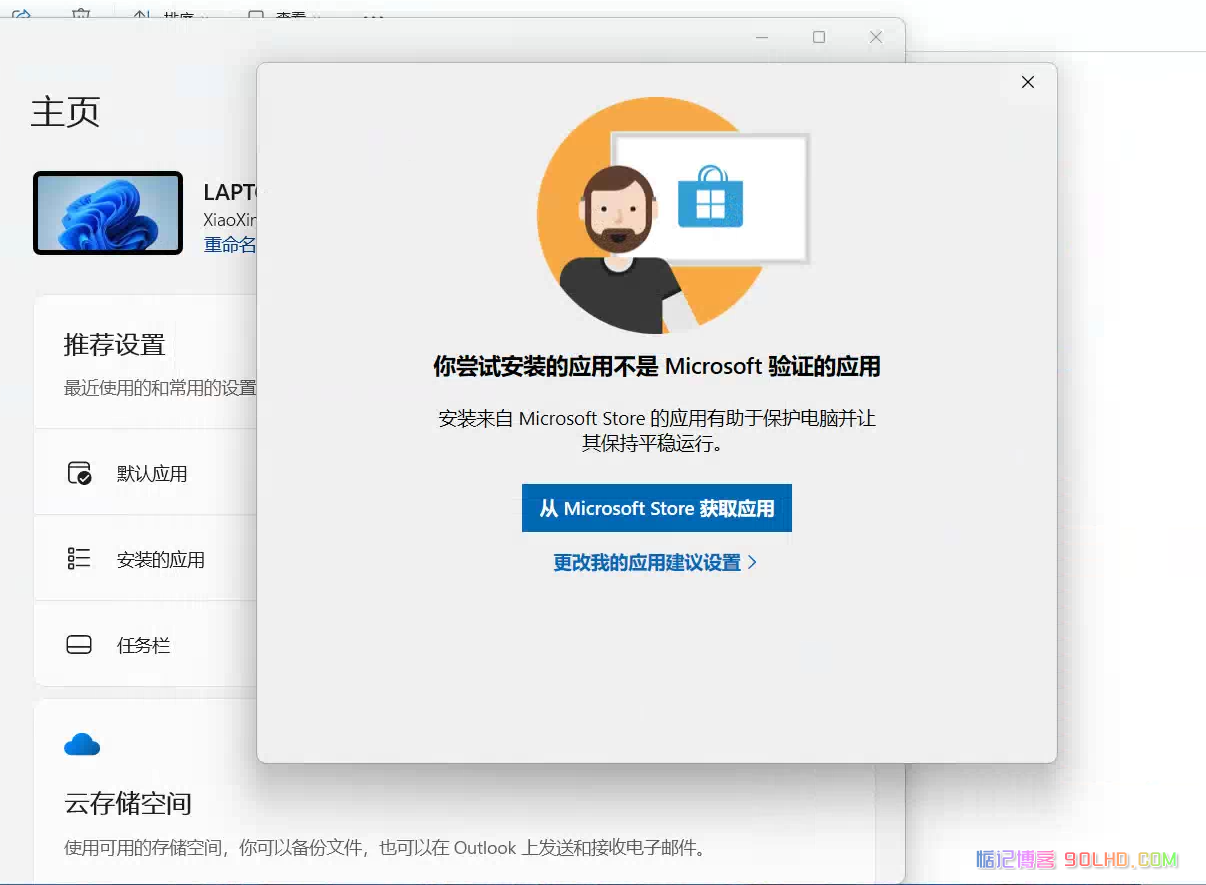The height and width of the screenshot is (885, 1206).
Task: Click the dialog headline about Microsoft 验证的应用
Action: (x=657, y=367)
